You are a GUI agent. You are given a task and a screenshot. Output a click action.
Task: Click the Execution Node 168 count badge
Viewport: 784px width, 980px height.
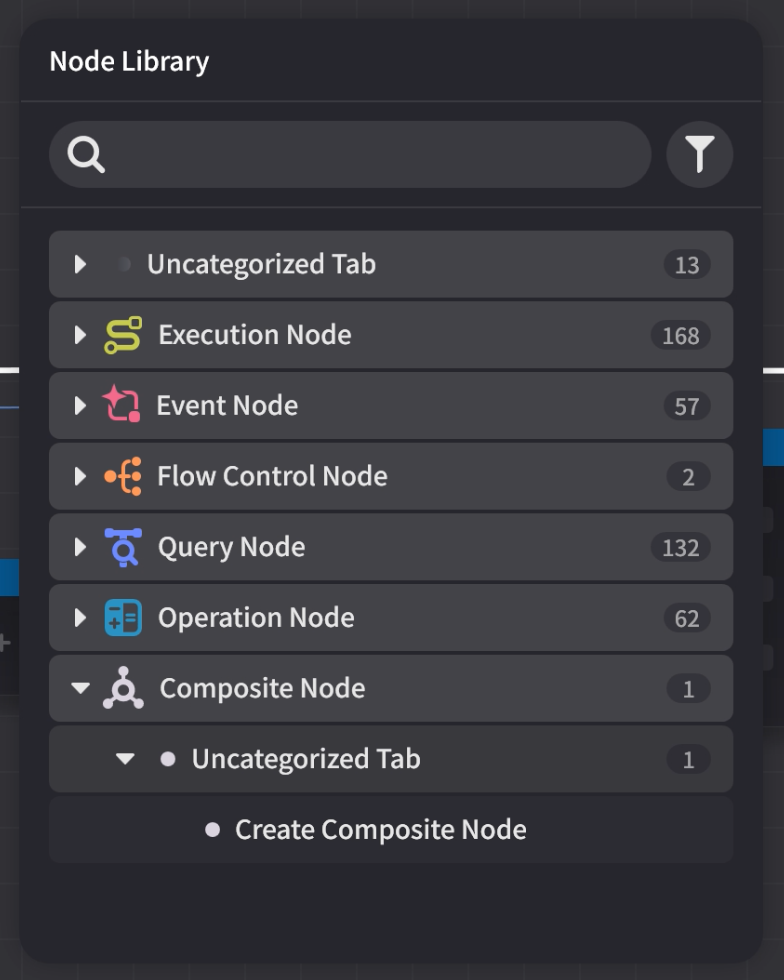pyautogui.click(x=680, y=336)
